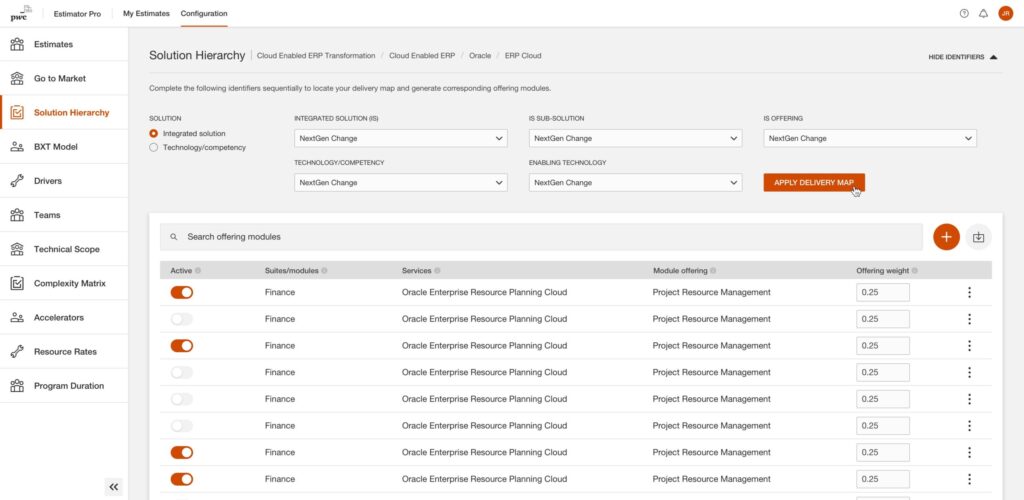Click the info icon next to Offering weight header
The image size is (1024, 500).
click(x=914, y=270)
